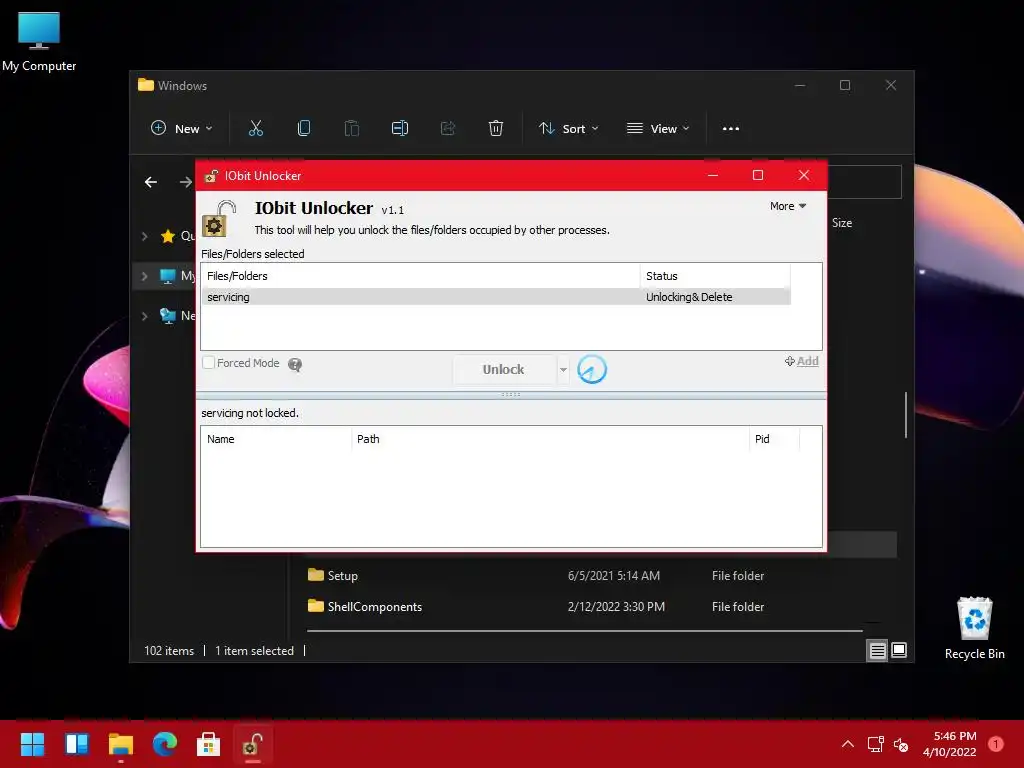Open Microsoft Store from the taskbar
The height and width of the screenshot is (768, 1024).
[x=208, y=744]
